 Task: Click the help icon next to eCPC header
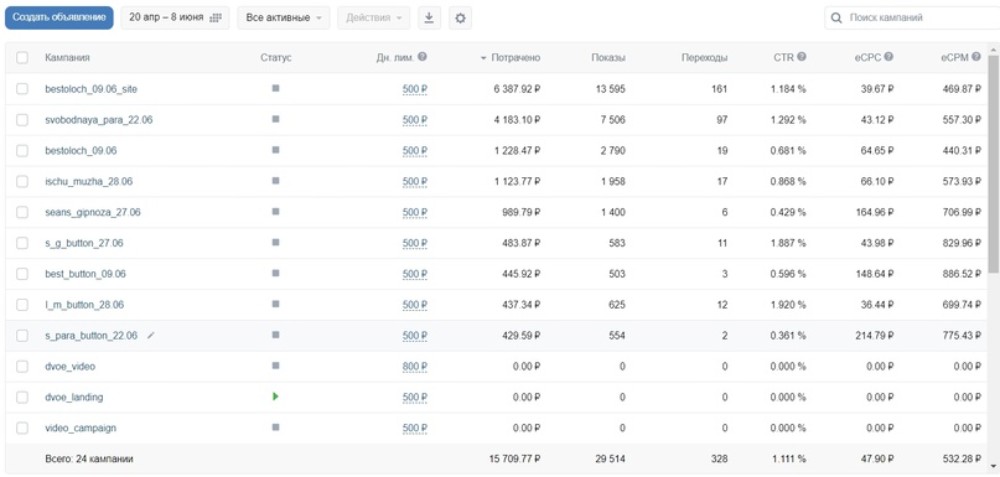(x=889, y=58)
